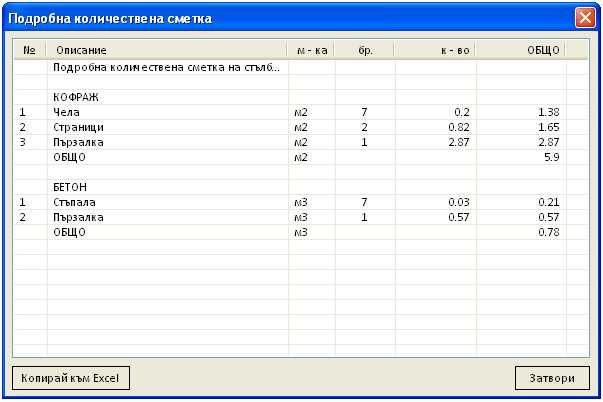Click the title row 'Подробна количествена сметка на стълб...'
The height and width of the screenshot is (402, 603).
pyautogui.click(x=166, y=68)
